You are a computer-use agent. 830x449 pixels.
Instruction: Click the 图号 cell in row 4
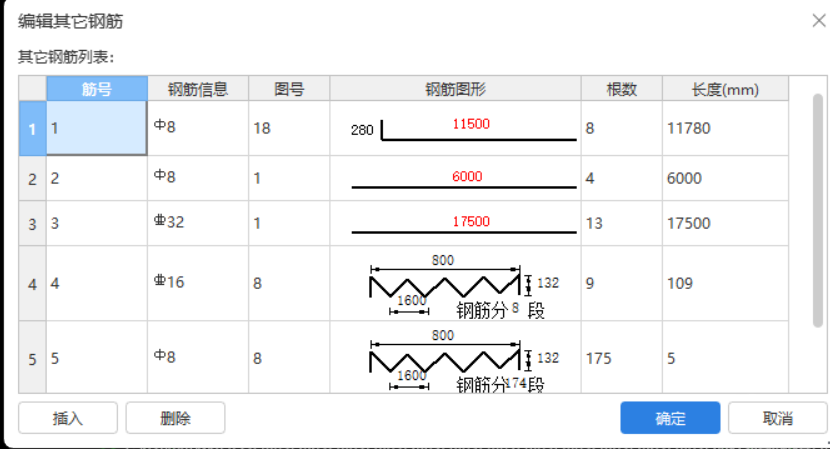pos(289,283)
